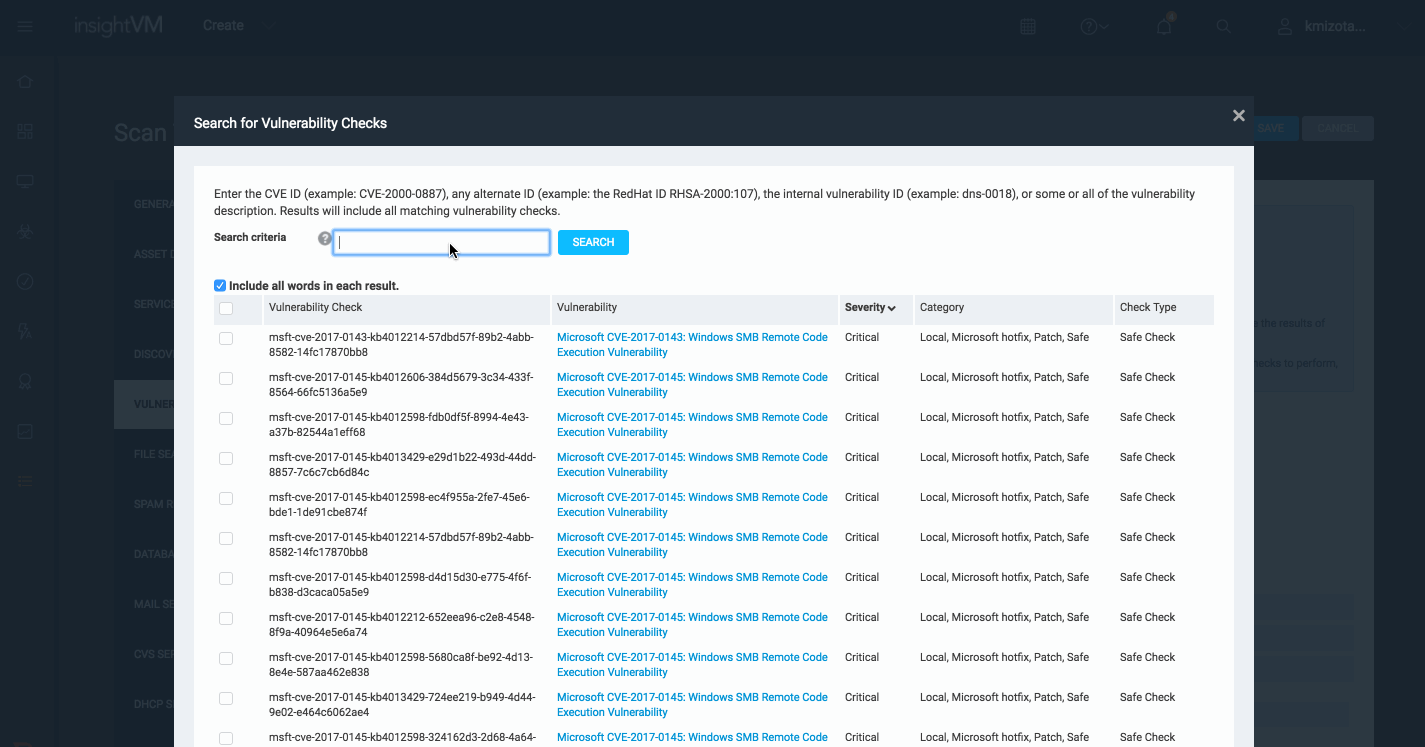Check the first msft-cve-2017-0143 row checkbox
This screenshot has height=747, width=1425.
(x=226, y=338)
